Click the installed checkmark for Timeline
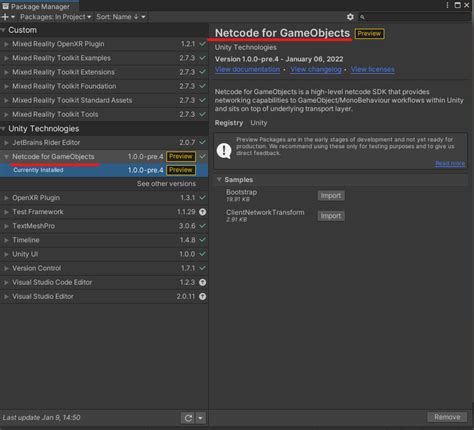 coord(202,240)
